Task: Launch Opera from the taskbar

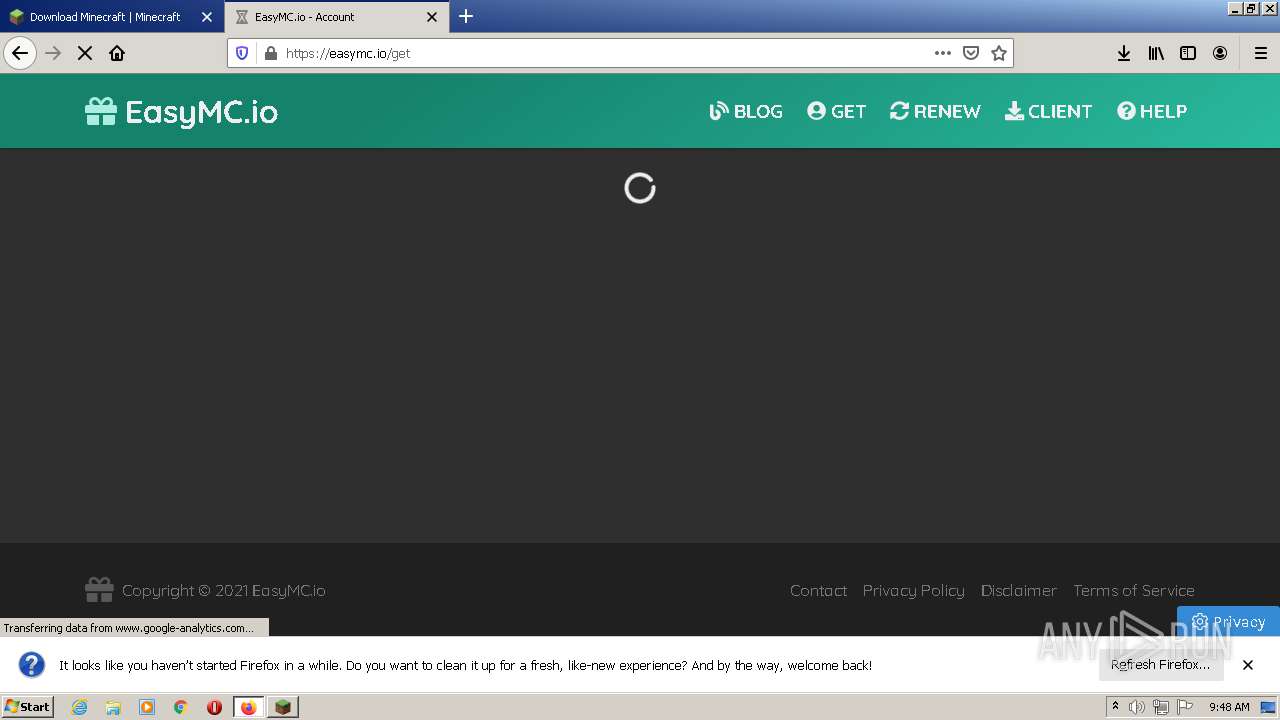Action: click(x=214, y=707)
